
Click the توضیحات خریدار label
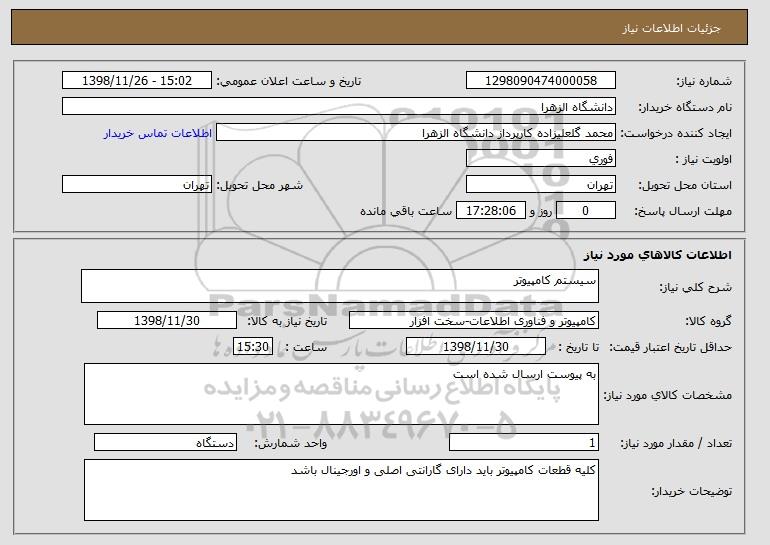tap(691, 491)
